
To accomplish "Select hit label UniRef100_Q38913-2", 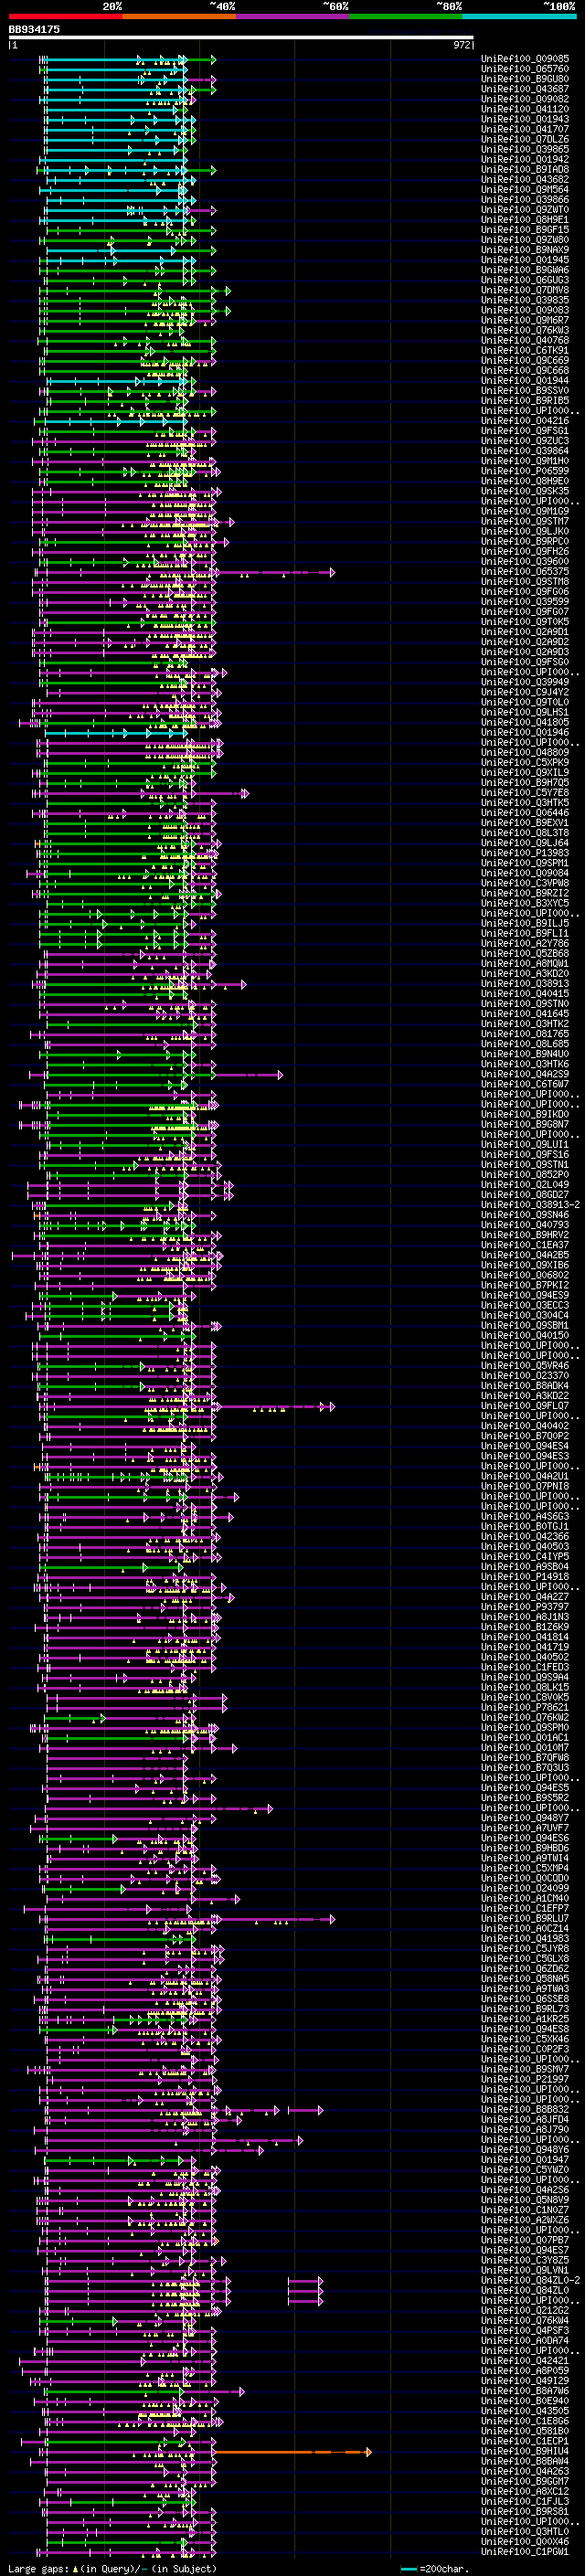I will pos(530,1205).
